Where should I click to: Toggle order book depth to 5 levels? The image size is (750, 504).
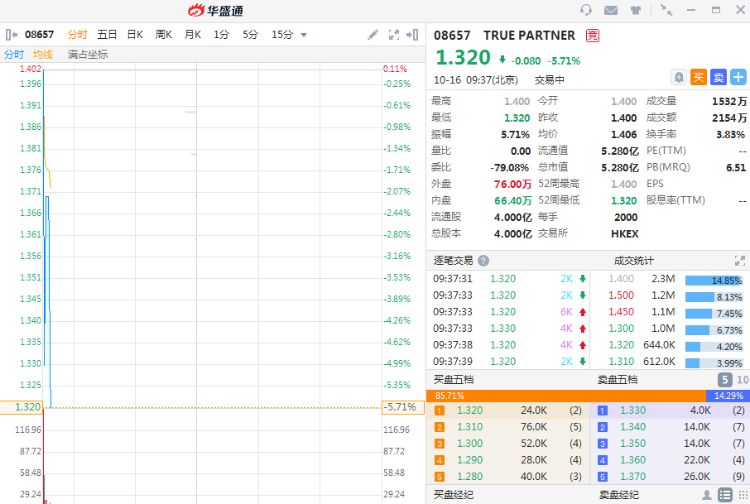724,380
